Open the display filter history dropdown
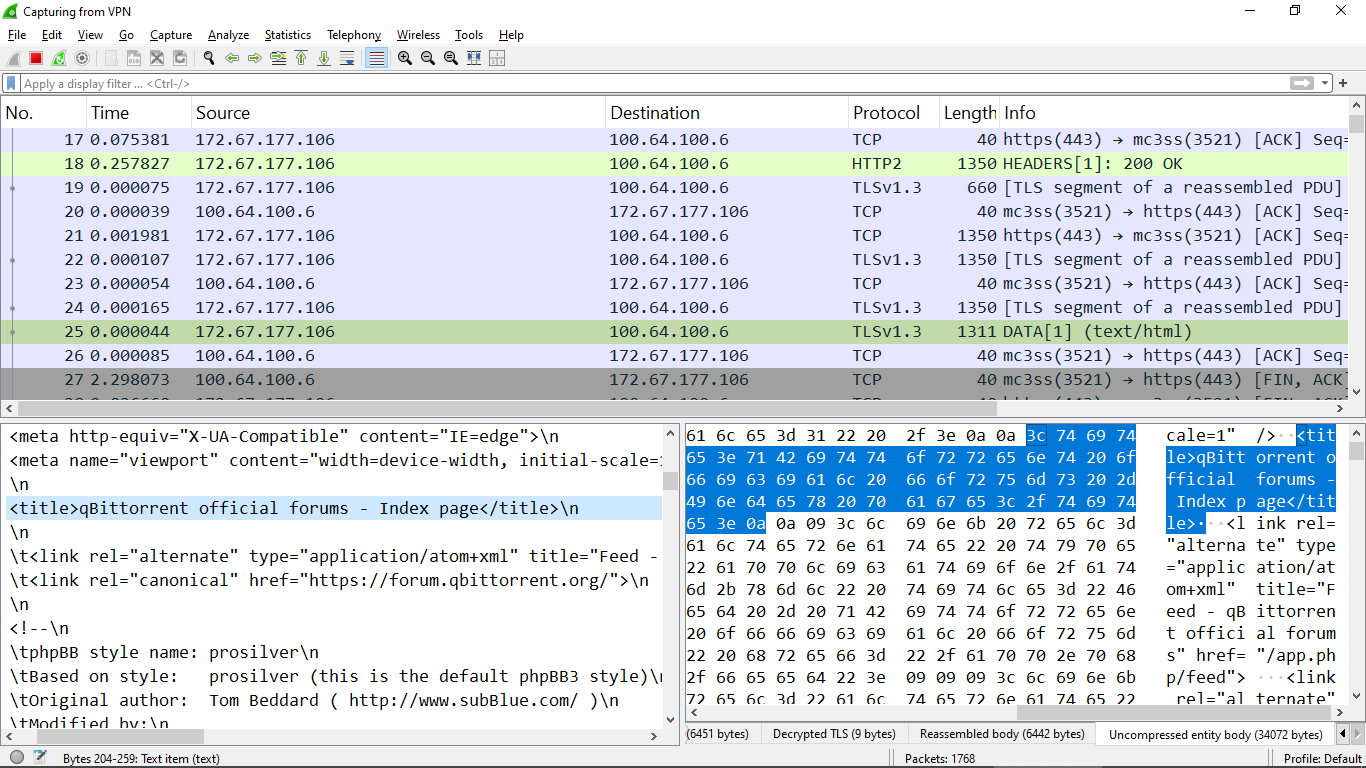 coord(1326,84)
